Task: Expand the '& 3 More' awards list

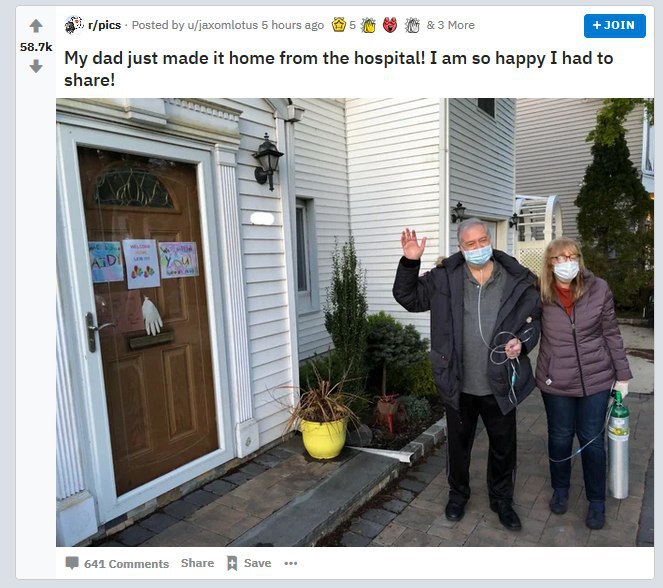Action: pos(450,25)
